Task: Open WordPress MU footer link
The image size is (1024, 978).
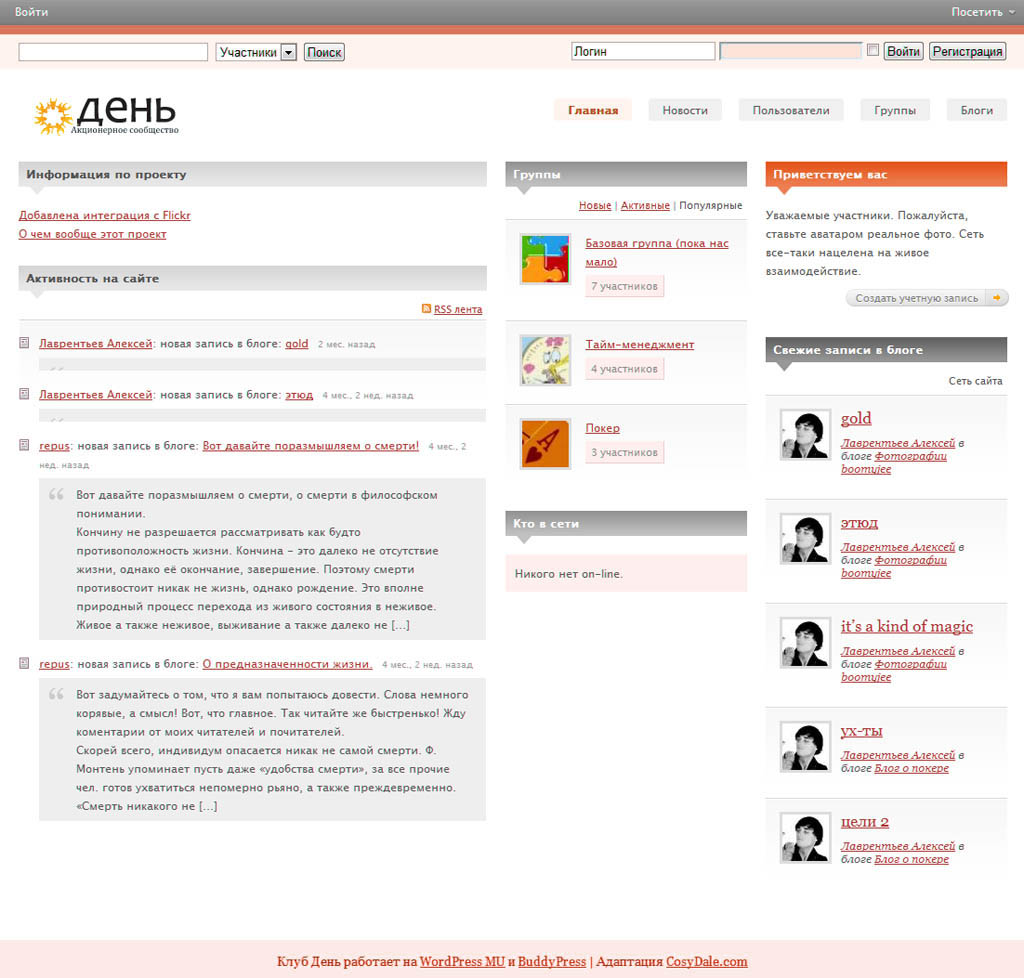Action: (x=462, y=961)
